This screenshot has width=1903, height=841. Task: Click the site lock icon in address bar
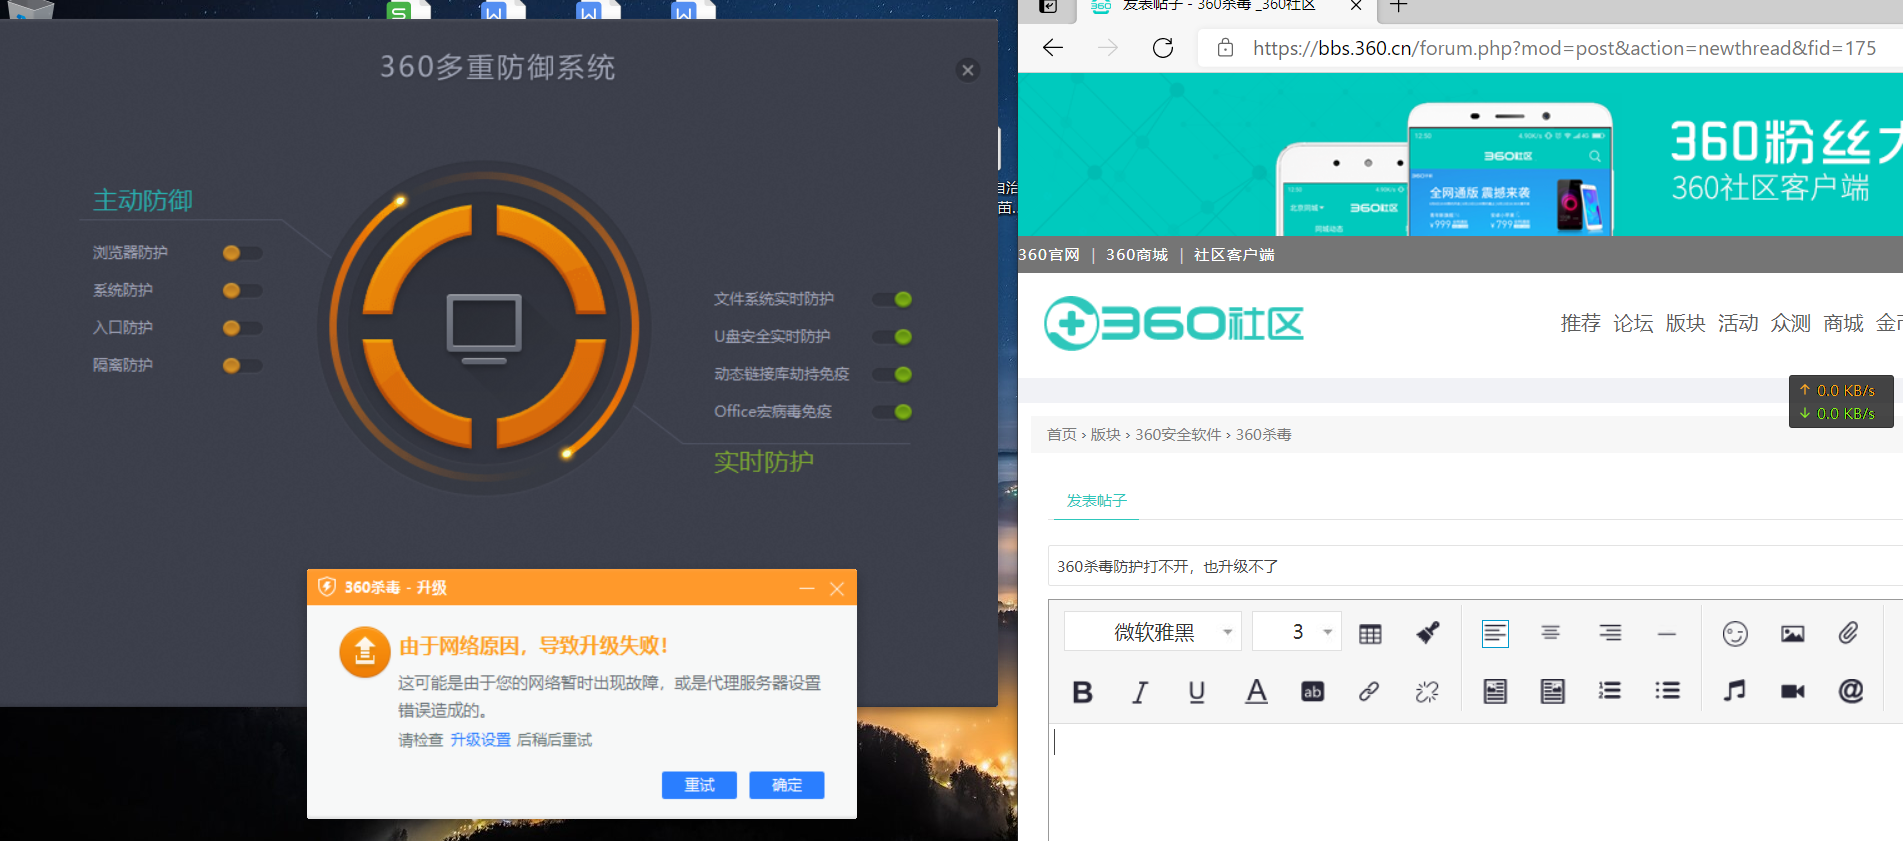tap(1225, 48)
